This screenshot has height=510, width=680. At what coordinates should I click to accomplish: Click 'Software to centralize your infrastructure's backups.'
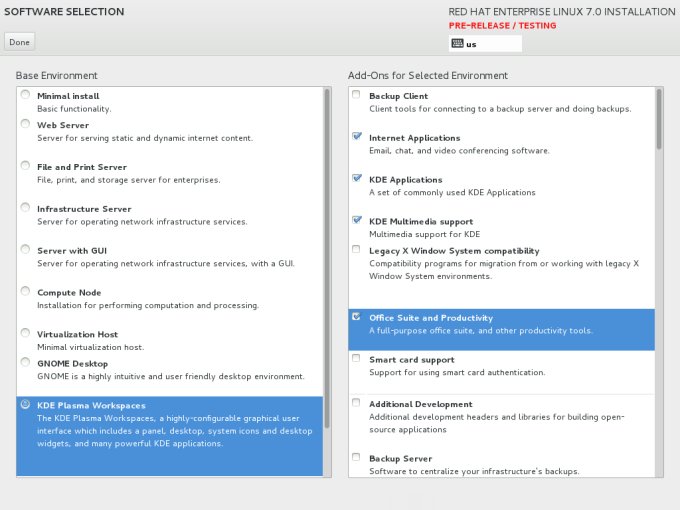point(474,471)
